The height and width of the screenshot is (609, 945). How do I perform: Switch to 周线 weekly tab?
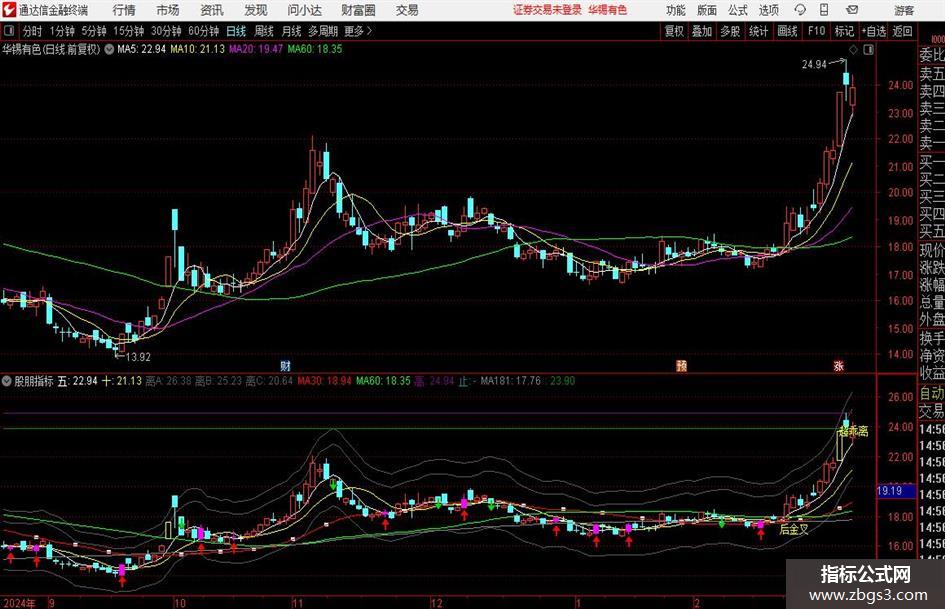click(264, 31)
